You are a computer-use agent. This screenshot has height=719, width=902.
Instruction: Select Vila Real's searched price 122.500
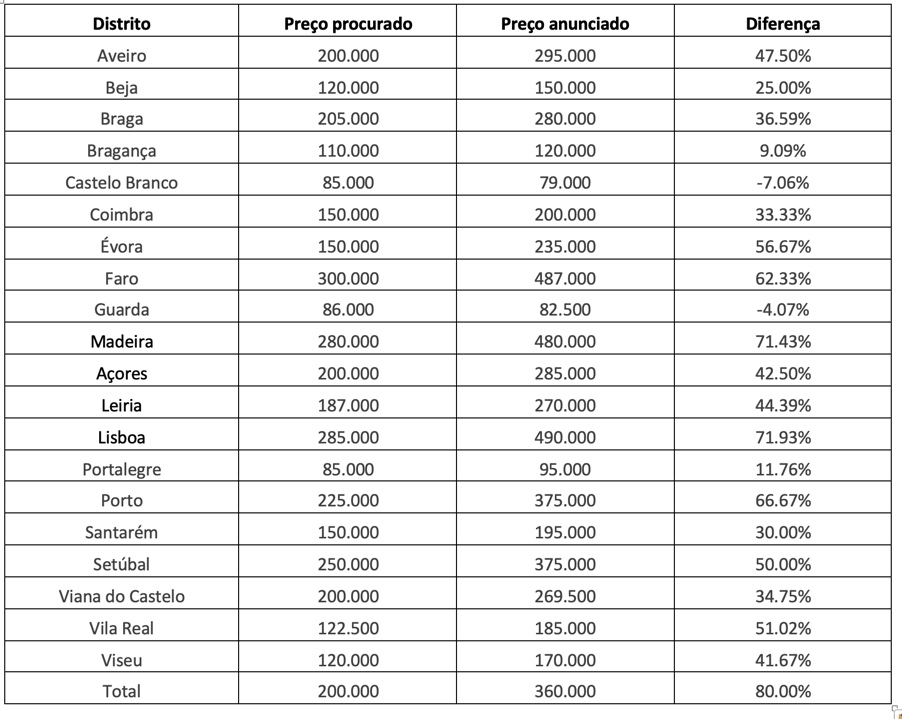coord(348,628)
